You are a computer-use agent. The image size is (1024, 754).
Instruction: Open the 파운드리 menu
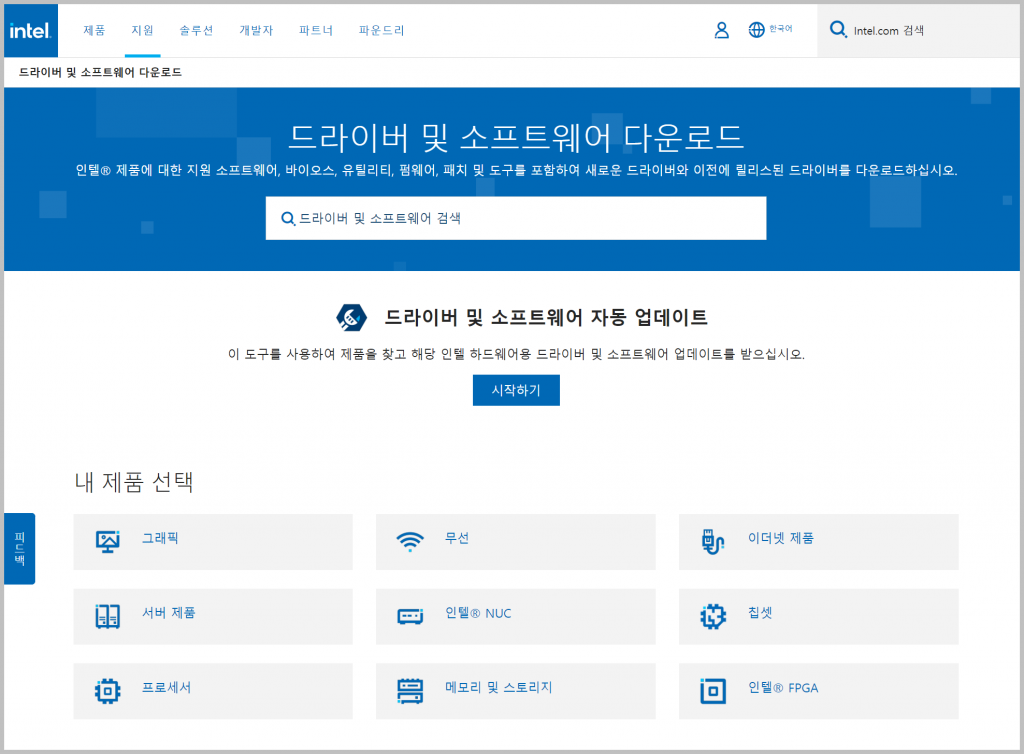(381, 30)
